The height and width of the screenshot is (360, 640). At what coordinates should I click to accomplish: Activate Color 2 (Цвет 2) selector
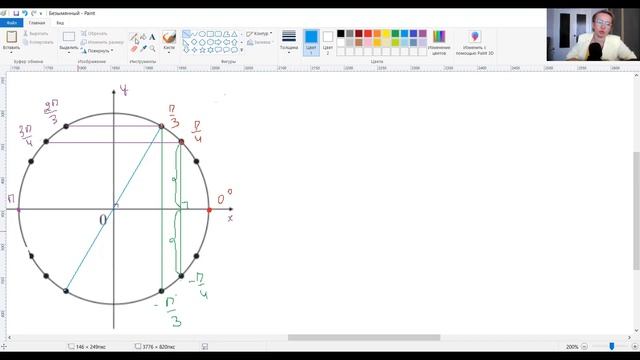click(x=328, y=42)
